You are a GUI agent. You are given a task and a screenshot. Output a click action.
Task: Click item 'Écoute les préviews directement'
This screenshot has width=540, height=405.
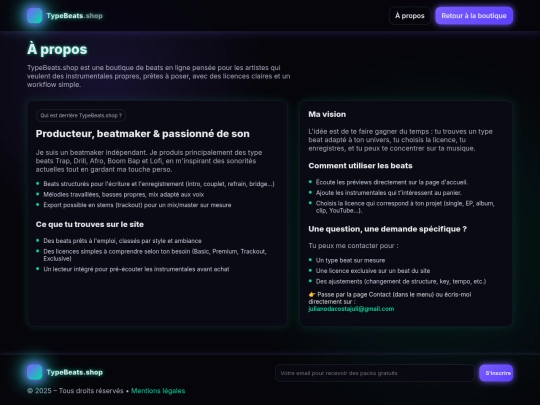(x=392, y=182)
